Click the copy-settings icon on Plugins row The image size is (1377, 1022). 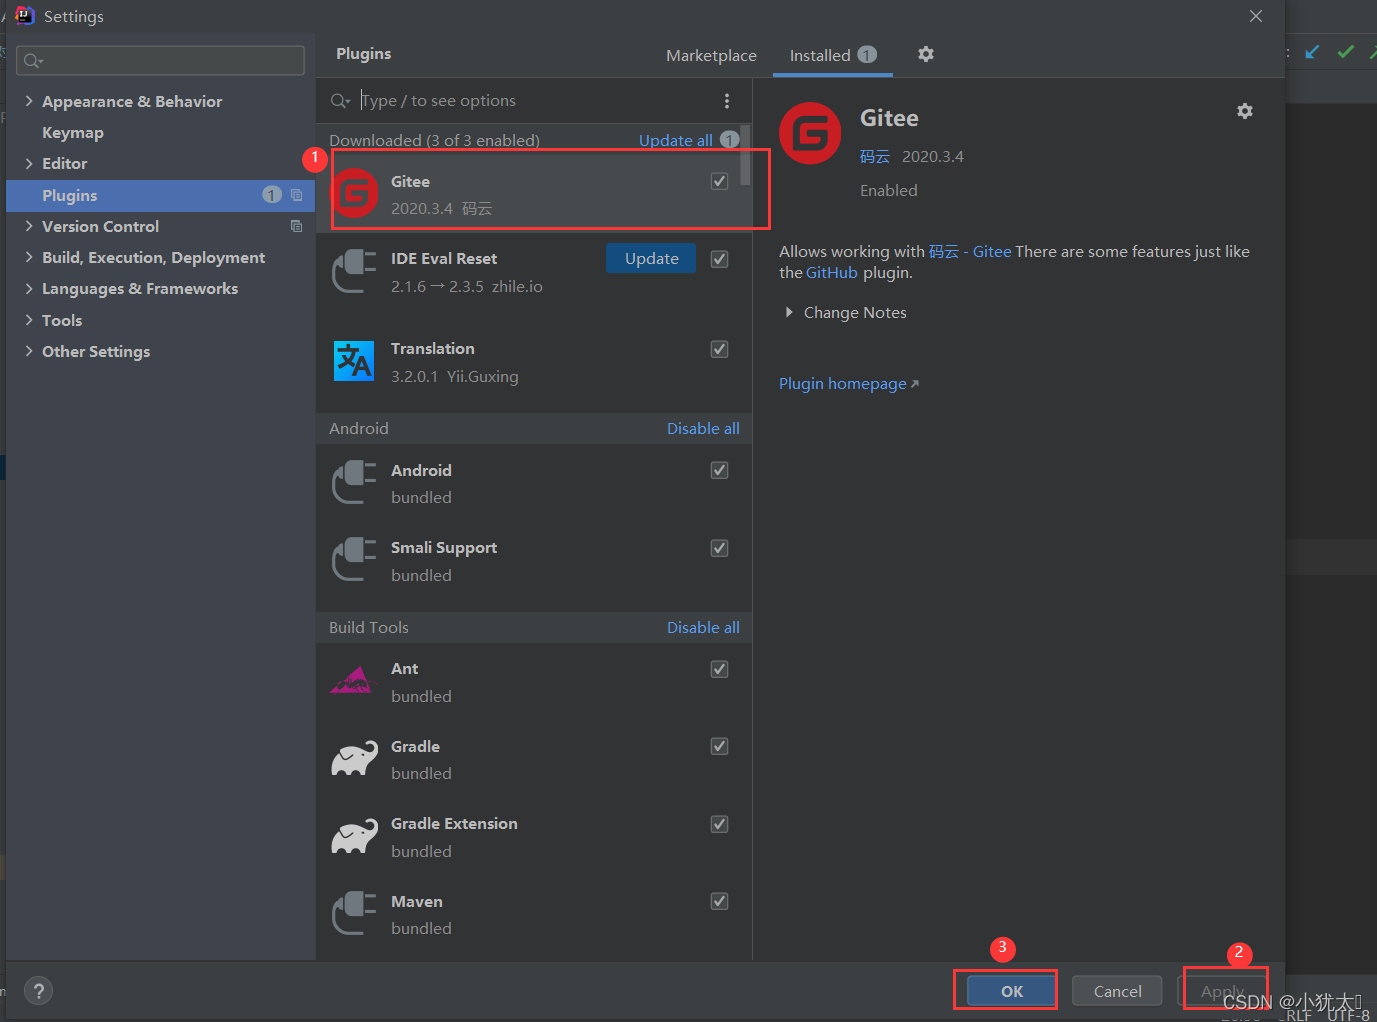296,195
